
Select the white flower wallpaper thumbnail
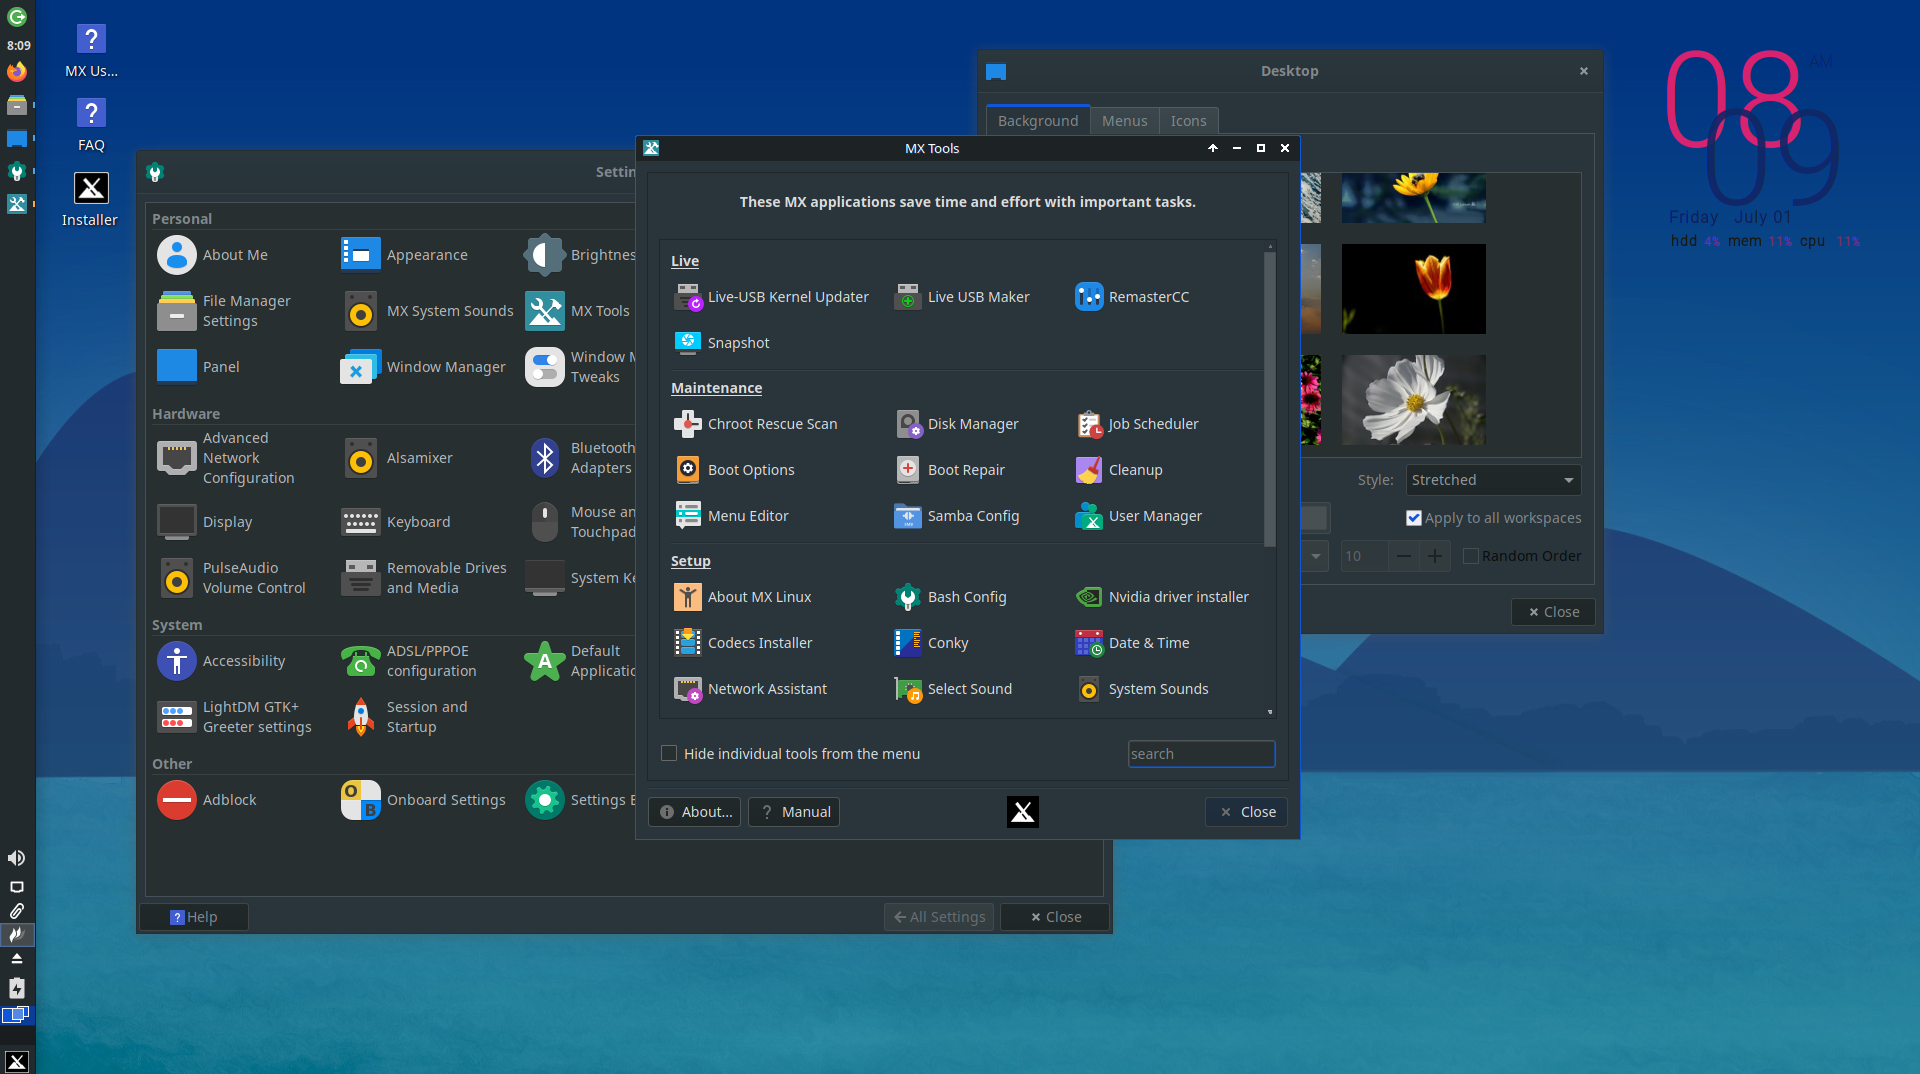[1413, 400]
